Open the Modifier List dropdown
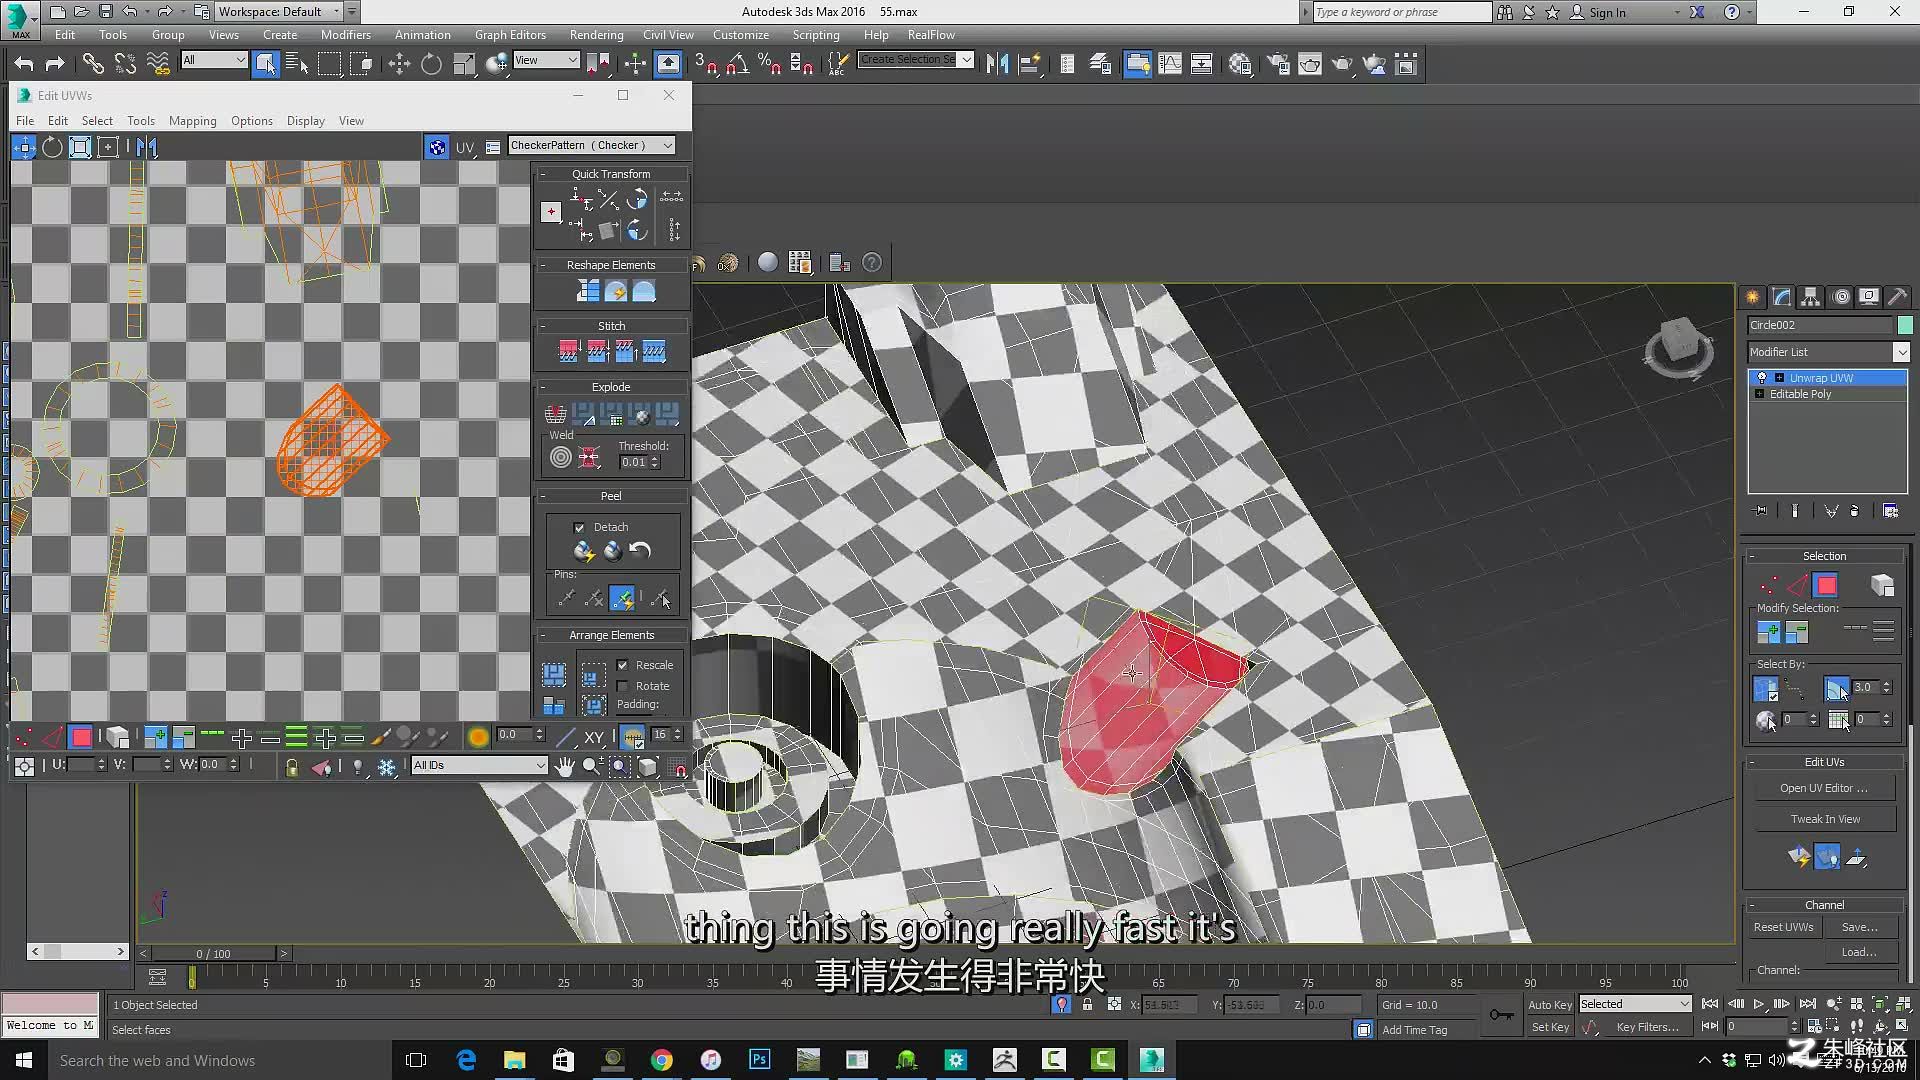The height and width of the screenshot is (1080, 1920). click(x=1828, y=352)
